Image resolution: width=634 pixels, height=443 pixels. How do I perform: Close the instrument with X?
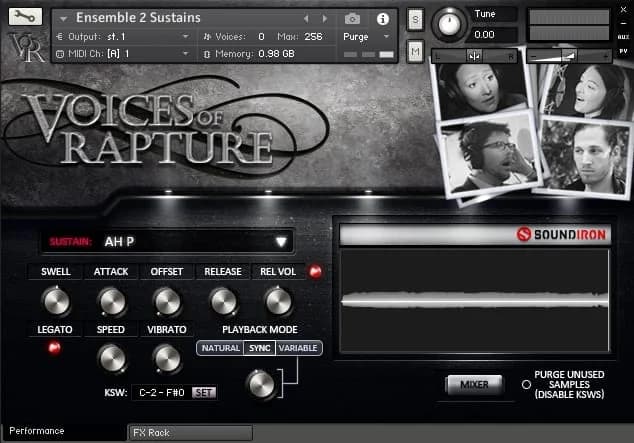click(623, 10)
